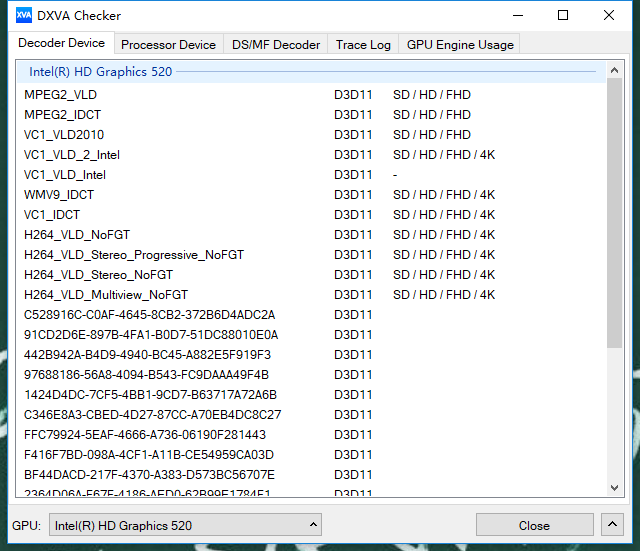The width and height of the screenshot is (640, 551).
Task: Select the H264_VLD_Multiview_NoFGT row
Action: click(x=312, y=295)
